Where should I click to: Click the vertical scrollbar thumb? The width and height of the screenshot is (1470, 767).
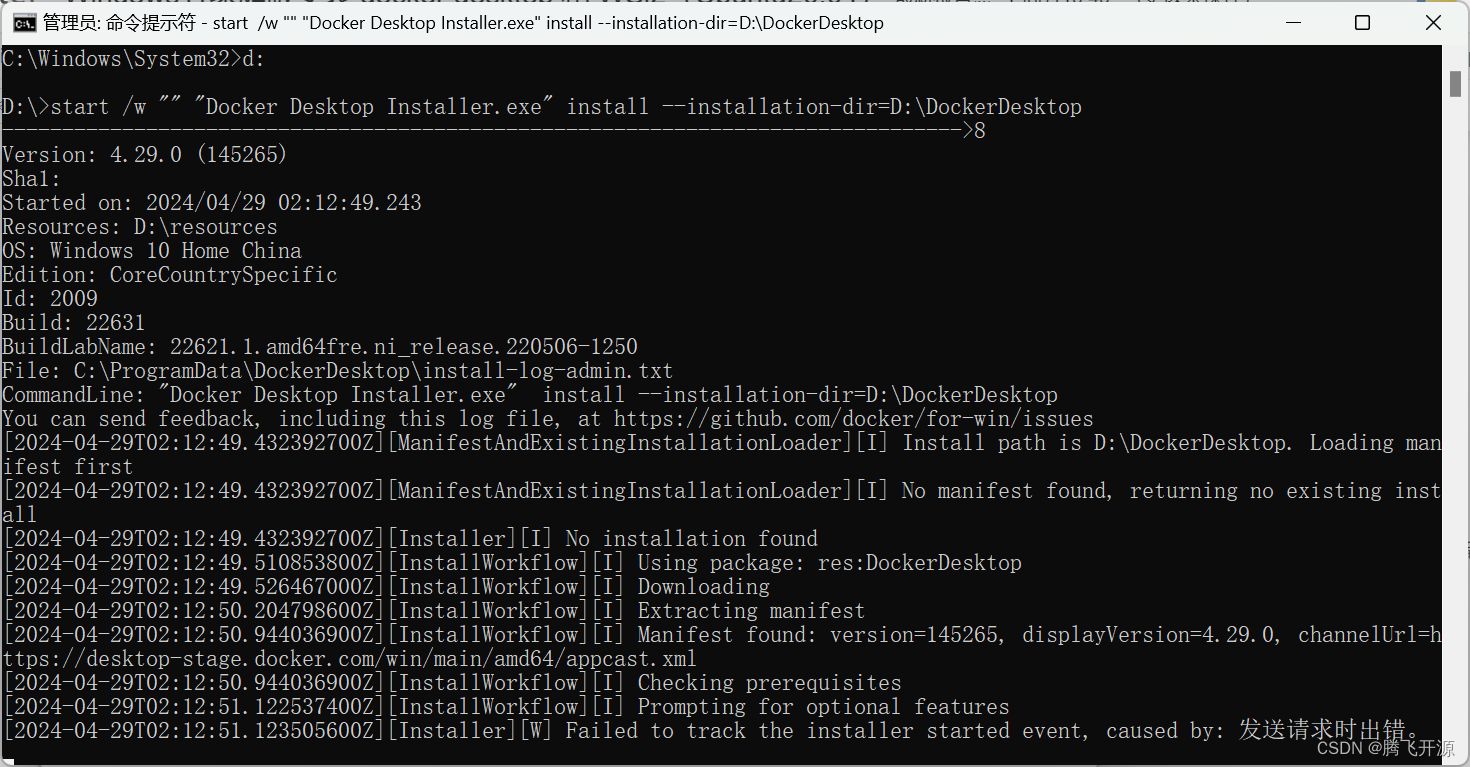[x=1455, y=84]
